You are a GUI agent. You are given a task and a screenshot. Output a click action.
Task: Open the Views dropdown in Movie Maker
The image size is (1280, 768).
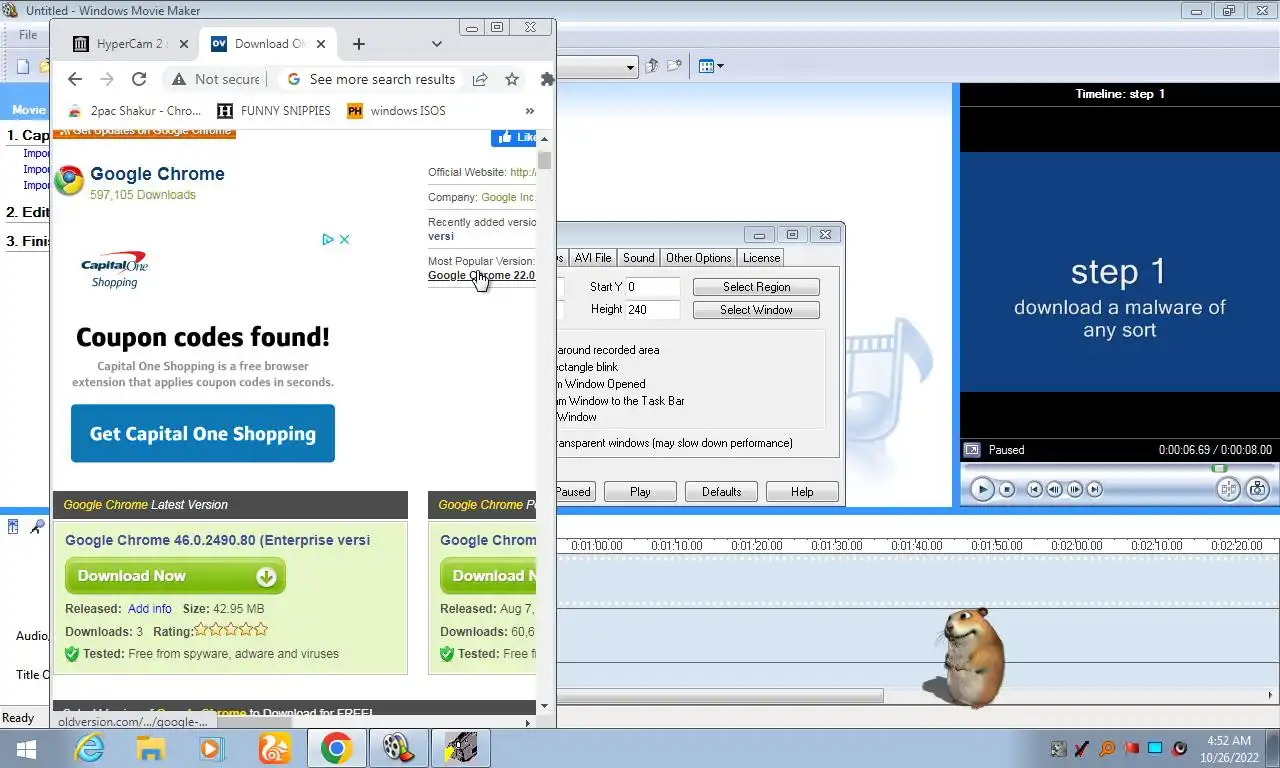coord(711,66)
